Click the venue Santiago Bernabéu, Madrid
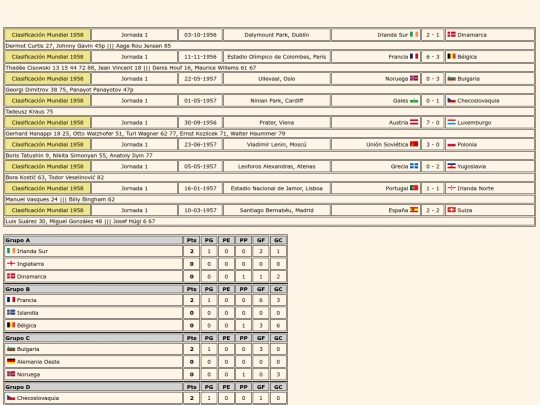The image size is (540, 405). [x=277, y=210]
